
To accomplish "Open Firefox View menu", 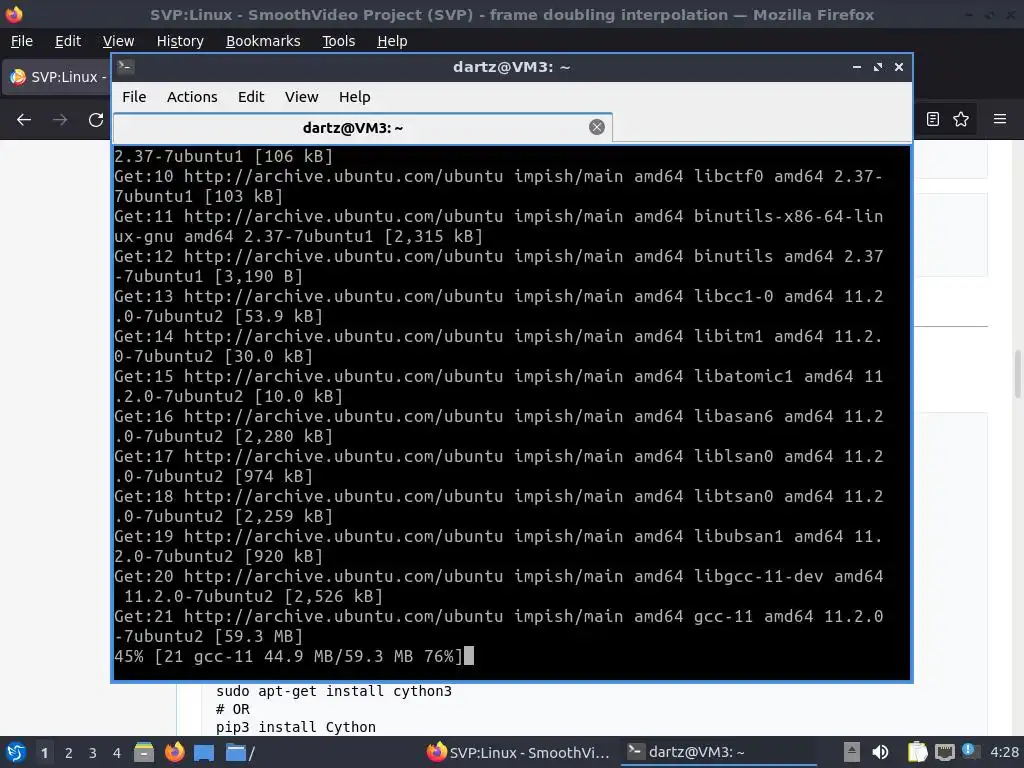I will pos(118,41).
